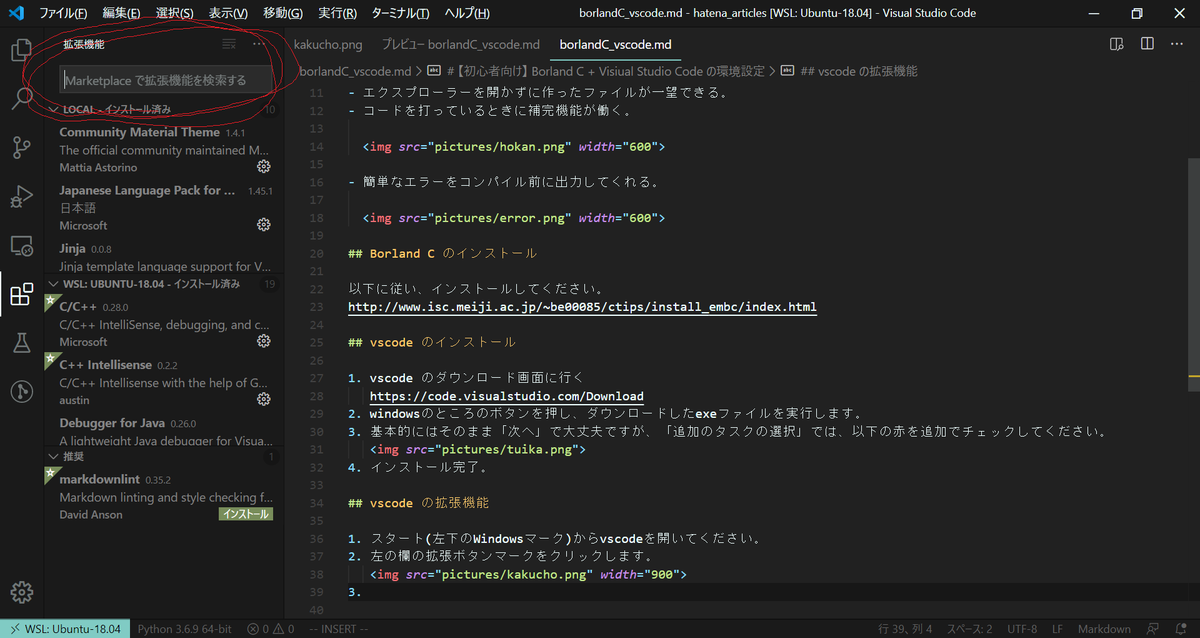This screenshot has height=638, width=1200.
Task: Change LF end-of-line setting
Action: tap(1057, 629)
